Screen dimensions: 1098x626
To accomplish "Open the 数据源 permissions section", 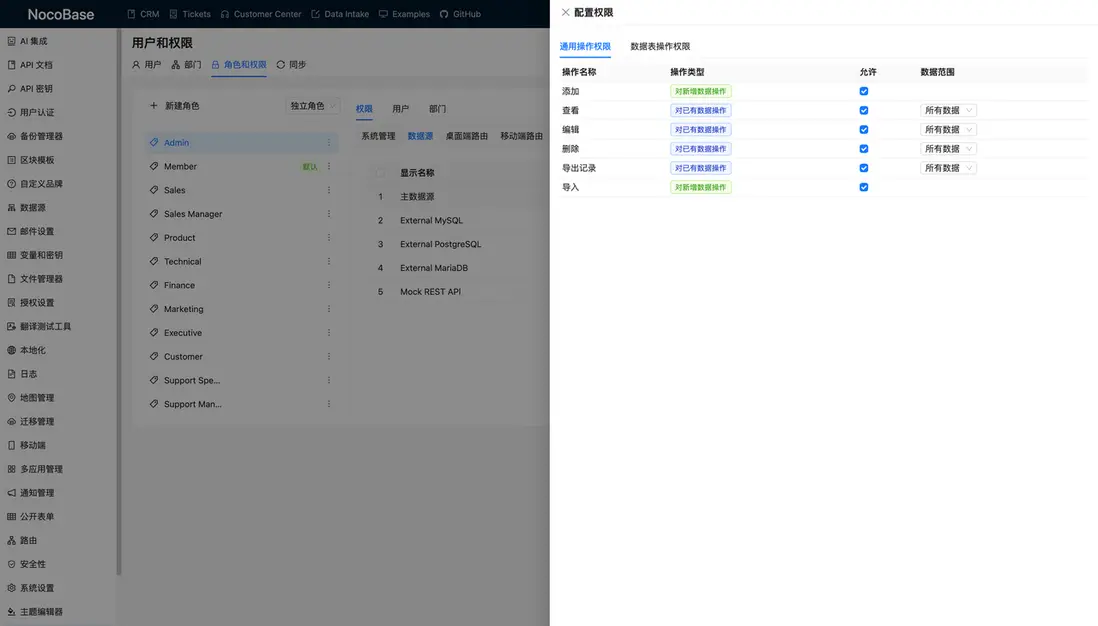I will 420,136.
